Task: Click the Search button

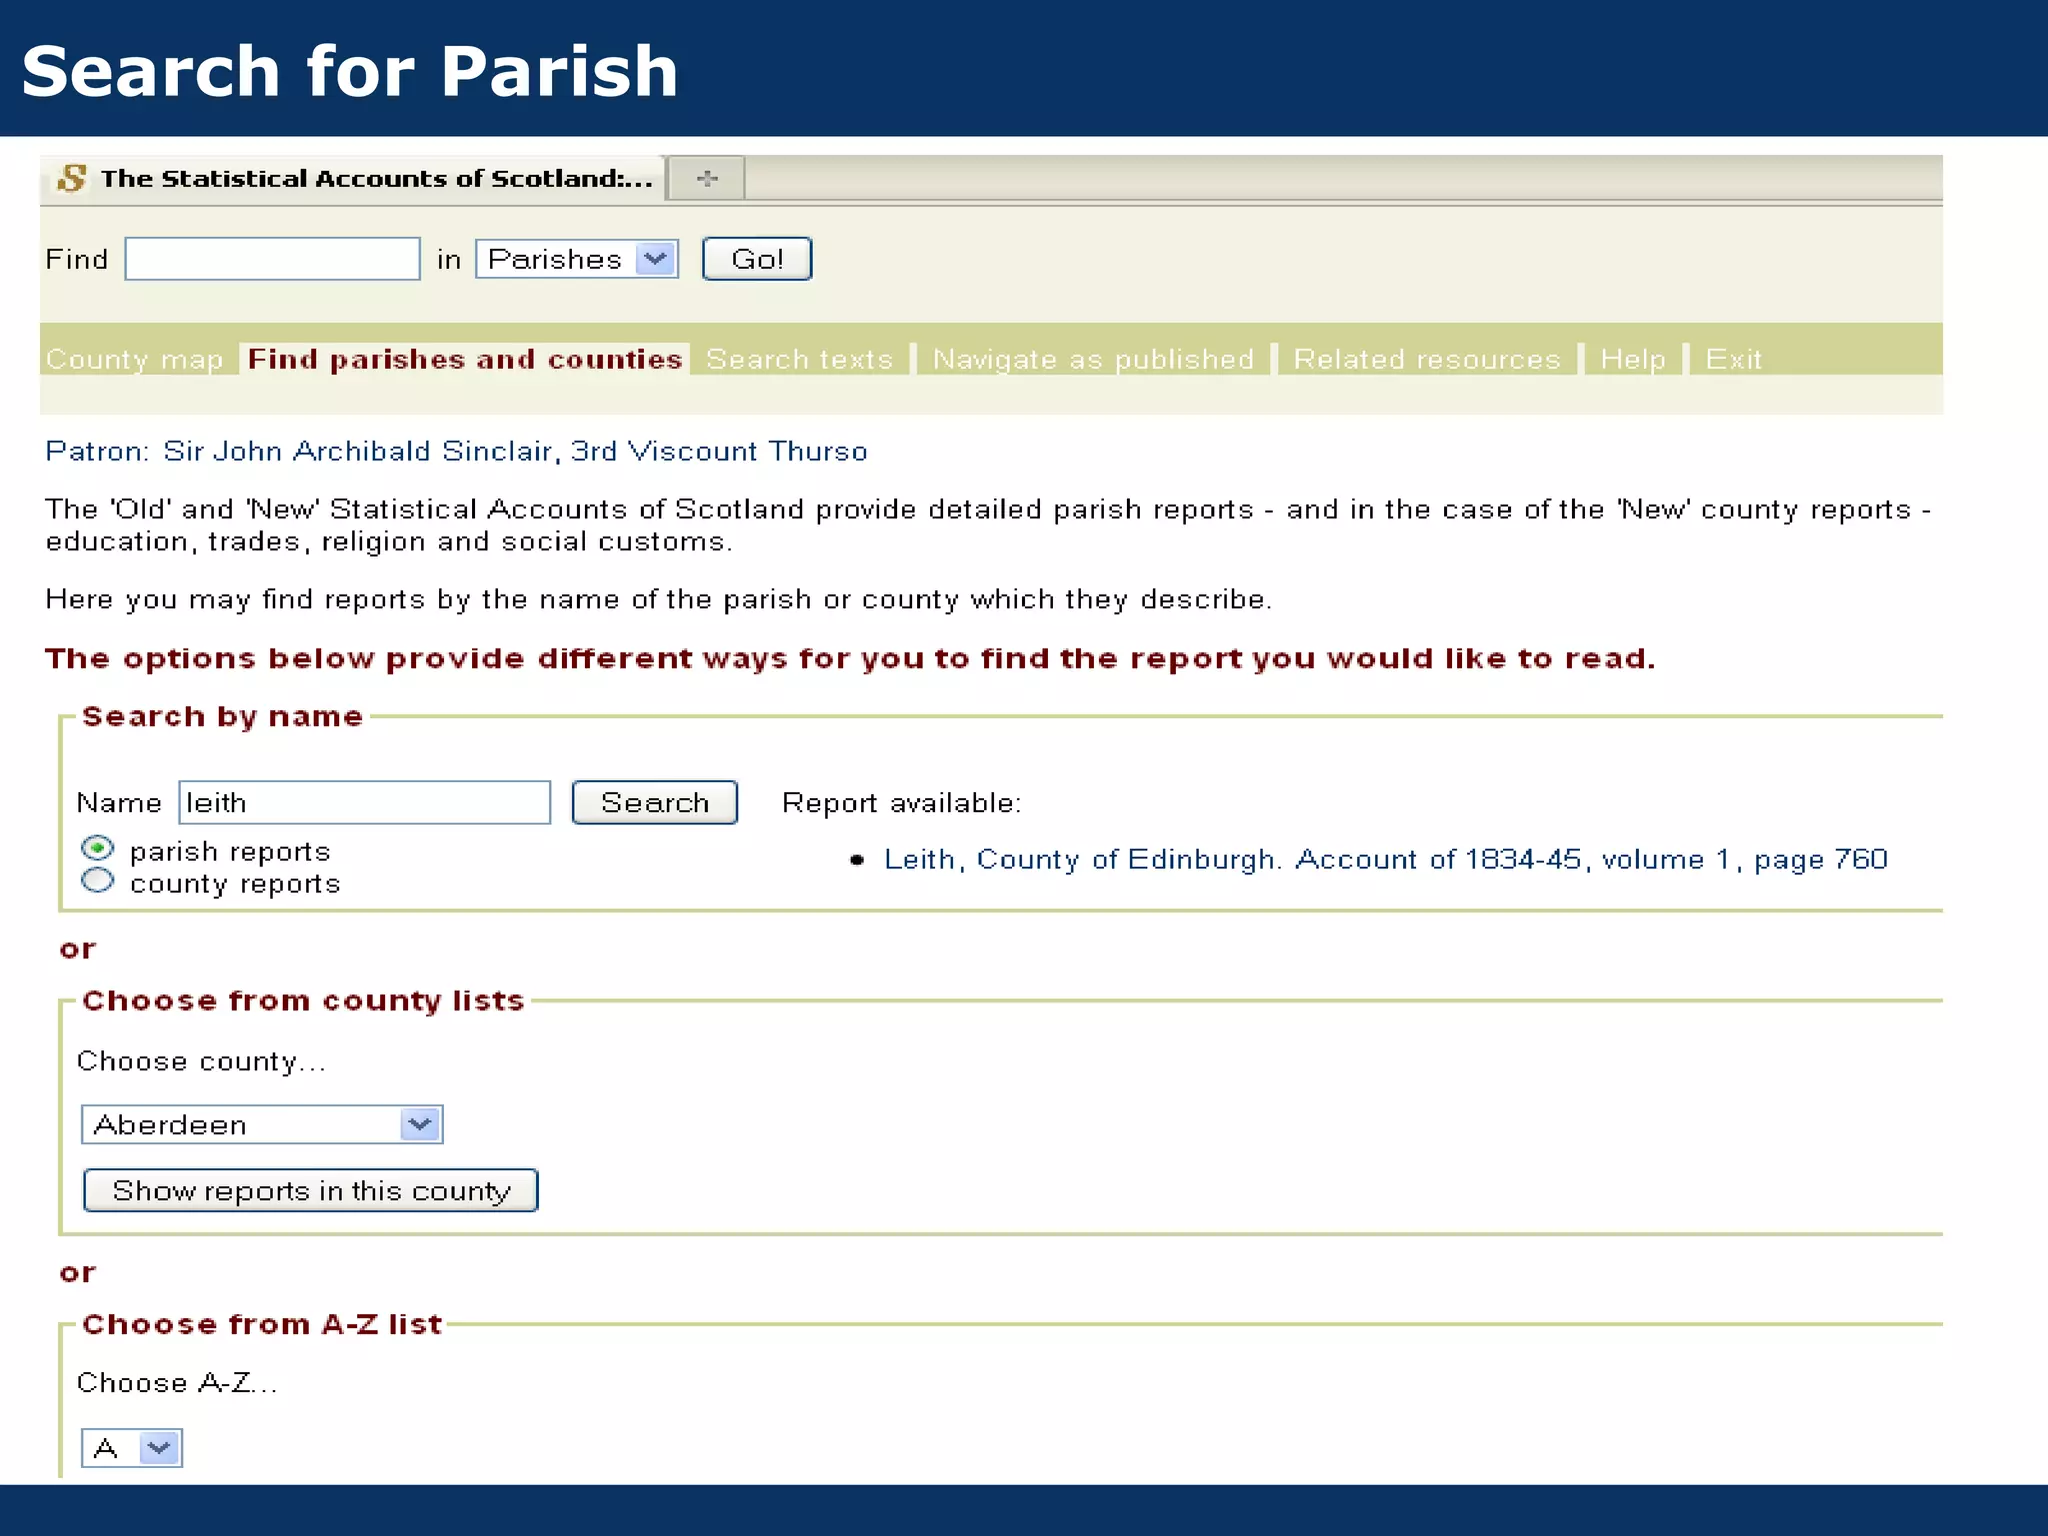Action: [655, 803]
